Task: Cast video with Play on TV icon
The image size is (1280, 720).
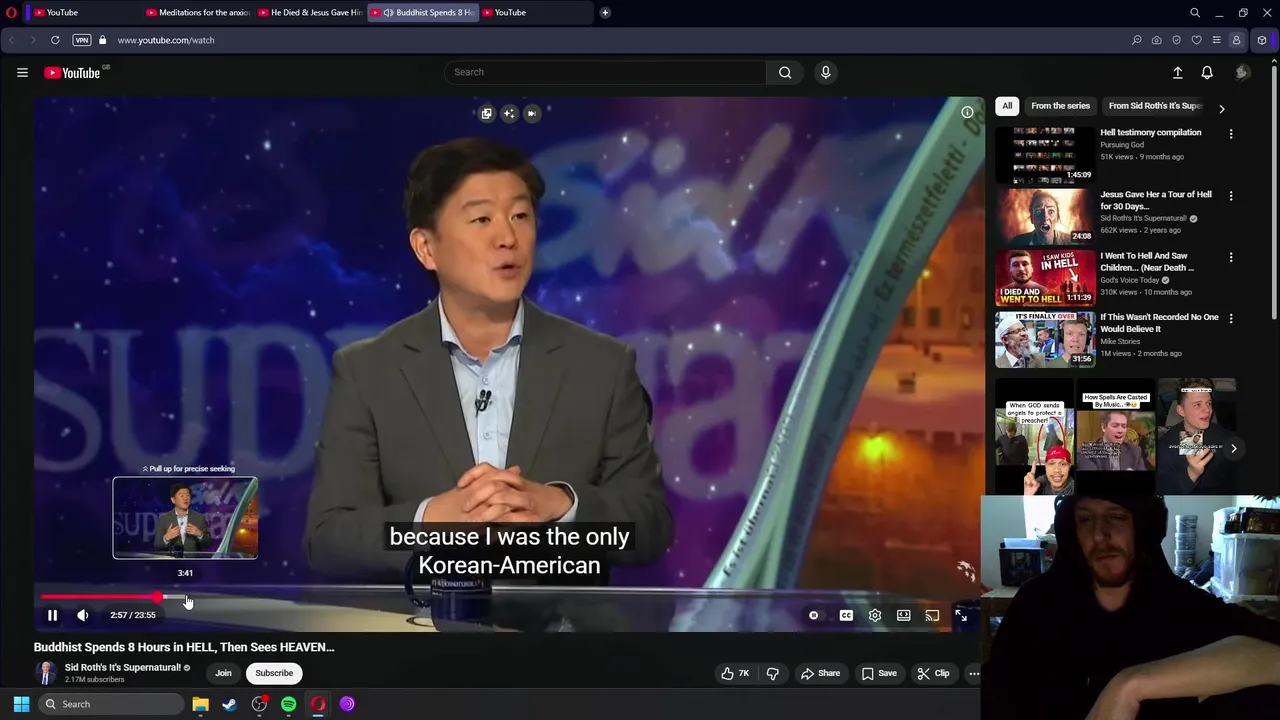Action: [x=932, y=615]
